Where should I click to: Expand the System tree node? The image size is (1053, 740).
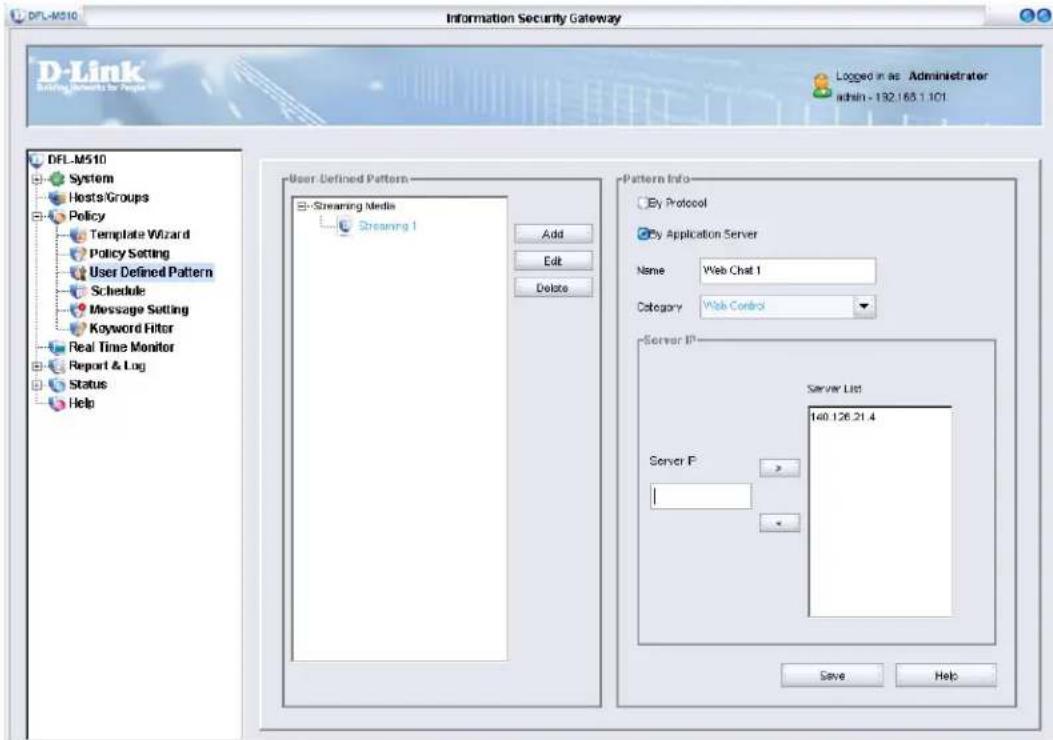coord(38,179)
